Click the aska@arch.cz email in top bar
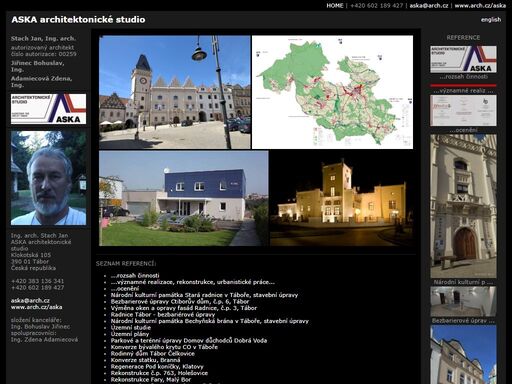 click(x=429, y=6)
